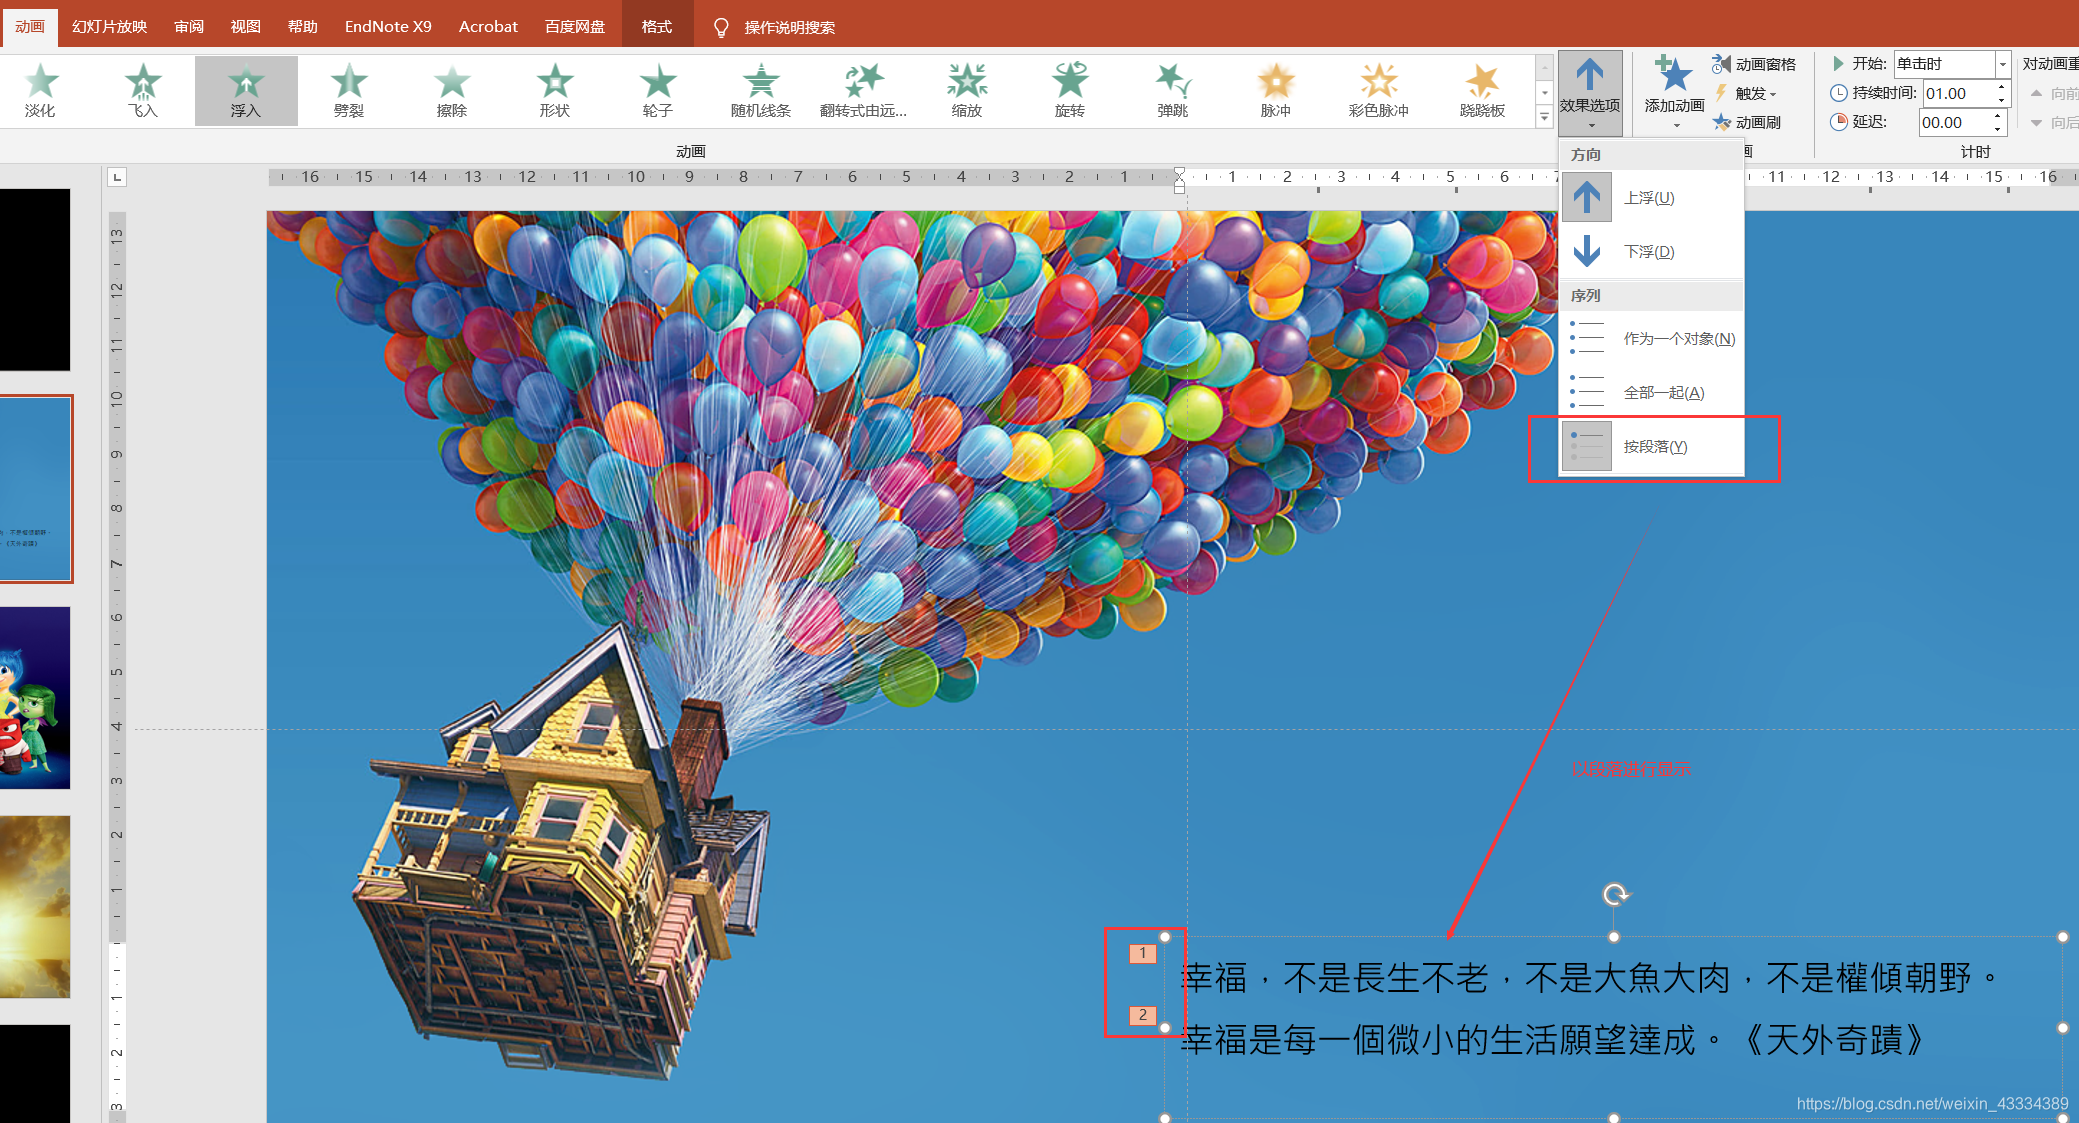
Task: Select 按段落 sequence option
Action: (1652, 446)
